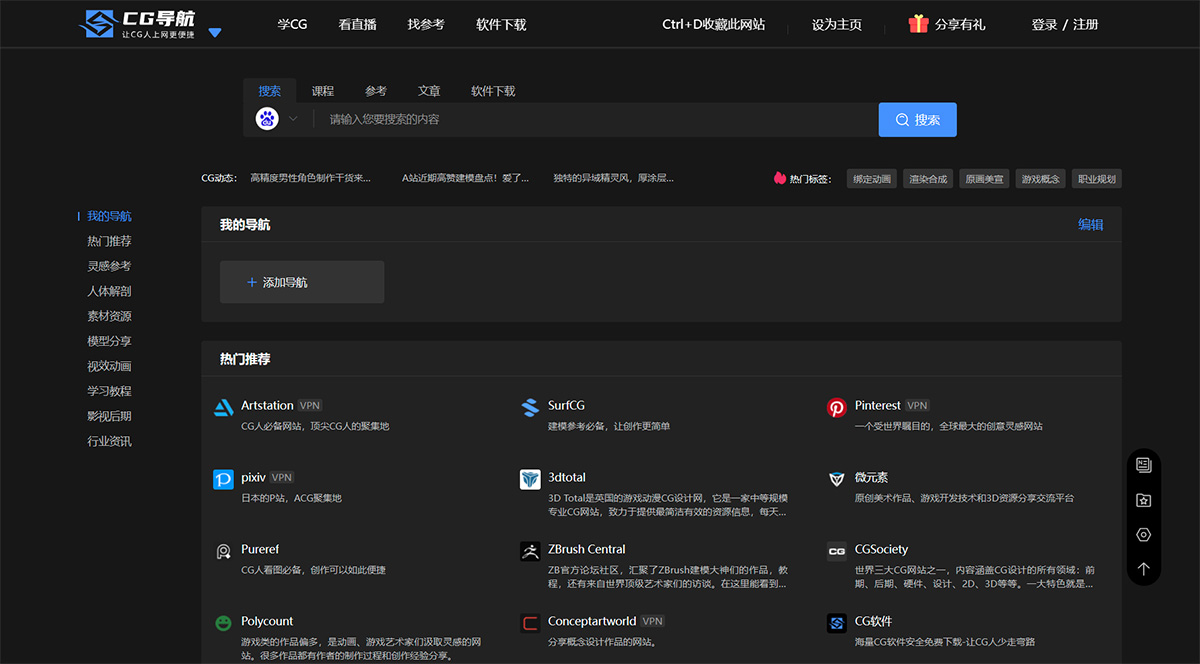The image size is (1200, 664).
Task: Click the ZBrush Central icon
Action: tap(529, 551)
